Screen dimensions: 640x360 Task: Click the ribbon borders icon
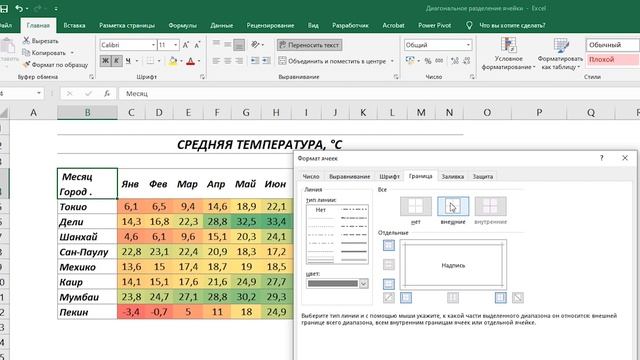pos(150,61)
